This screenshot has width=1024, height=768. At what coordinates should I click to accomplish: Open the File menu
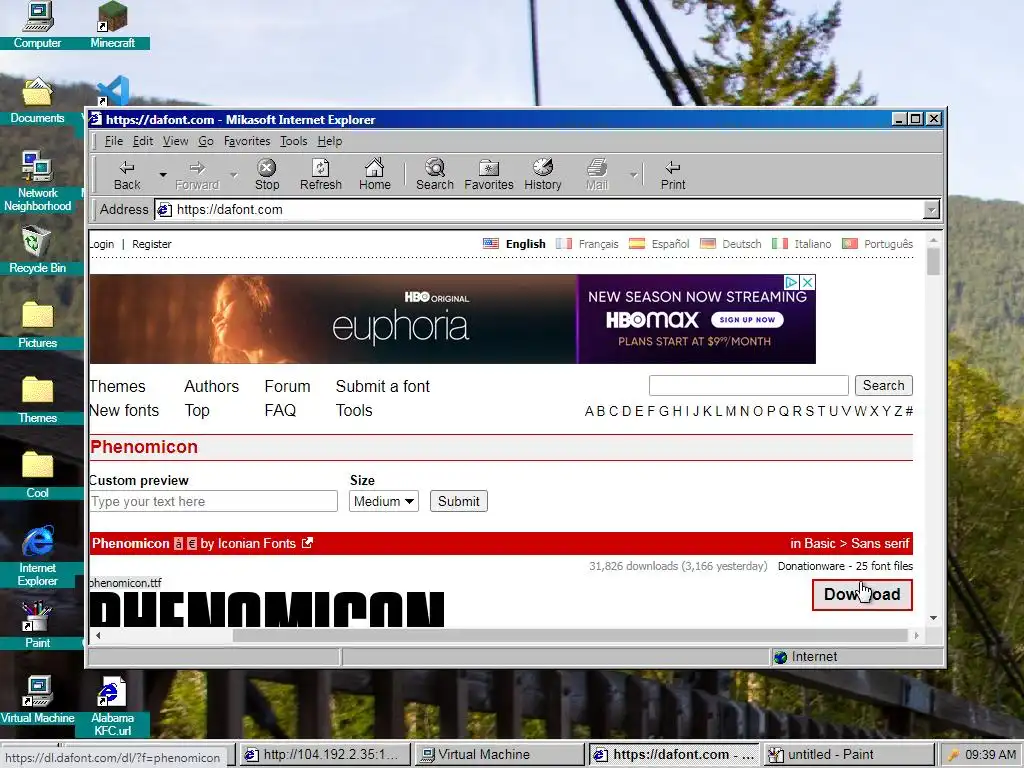click(x=114, y=141)
